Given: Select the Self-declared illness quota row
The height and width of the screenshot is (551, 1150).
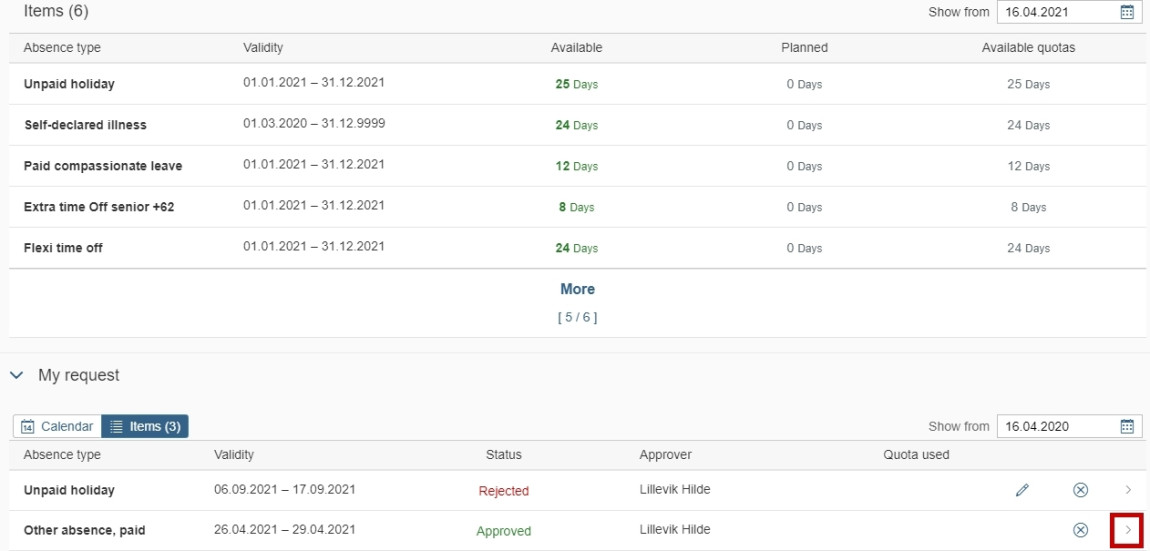Looking at the screenshot, I should 577,125.
